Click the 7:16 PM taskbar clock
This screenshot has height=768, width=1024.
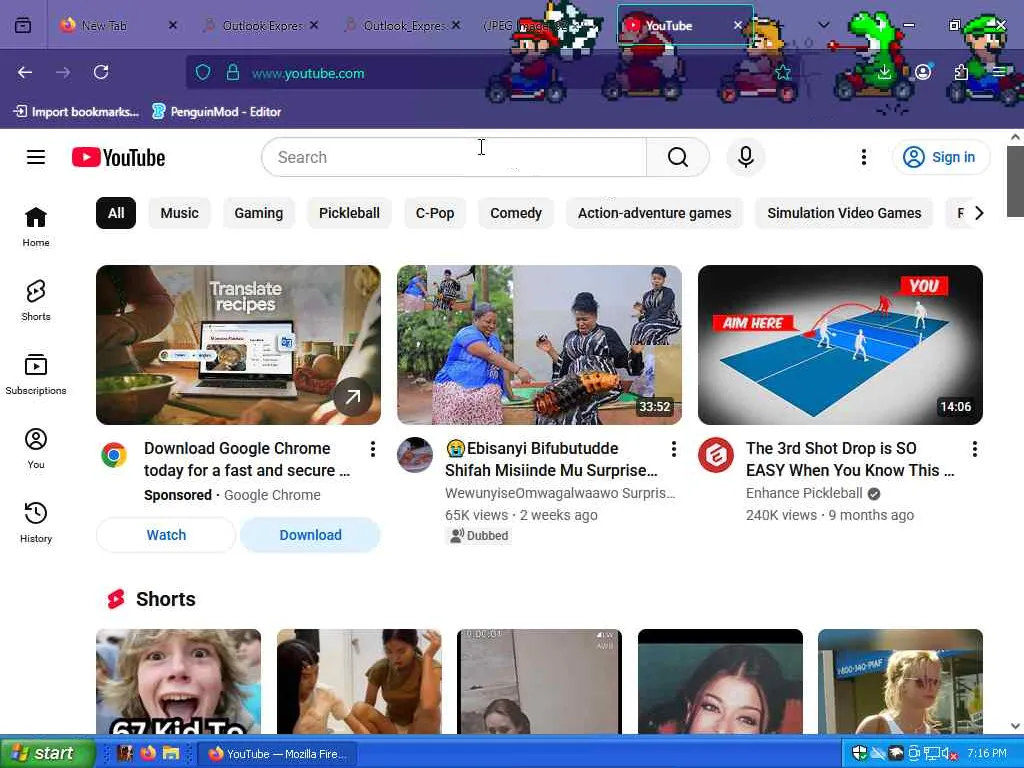pos(987,754)
